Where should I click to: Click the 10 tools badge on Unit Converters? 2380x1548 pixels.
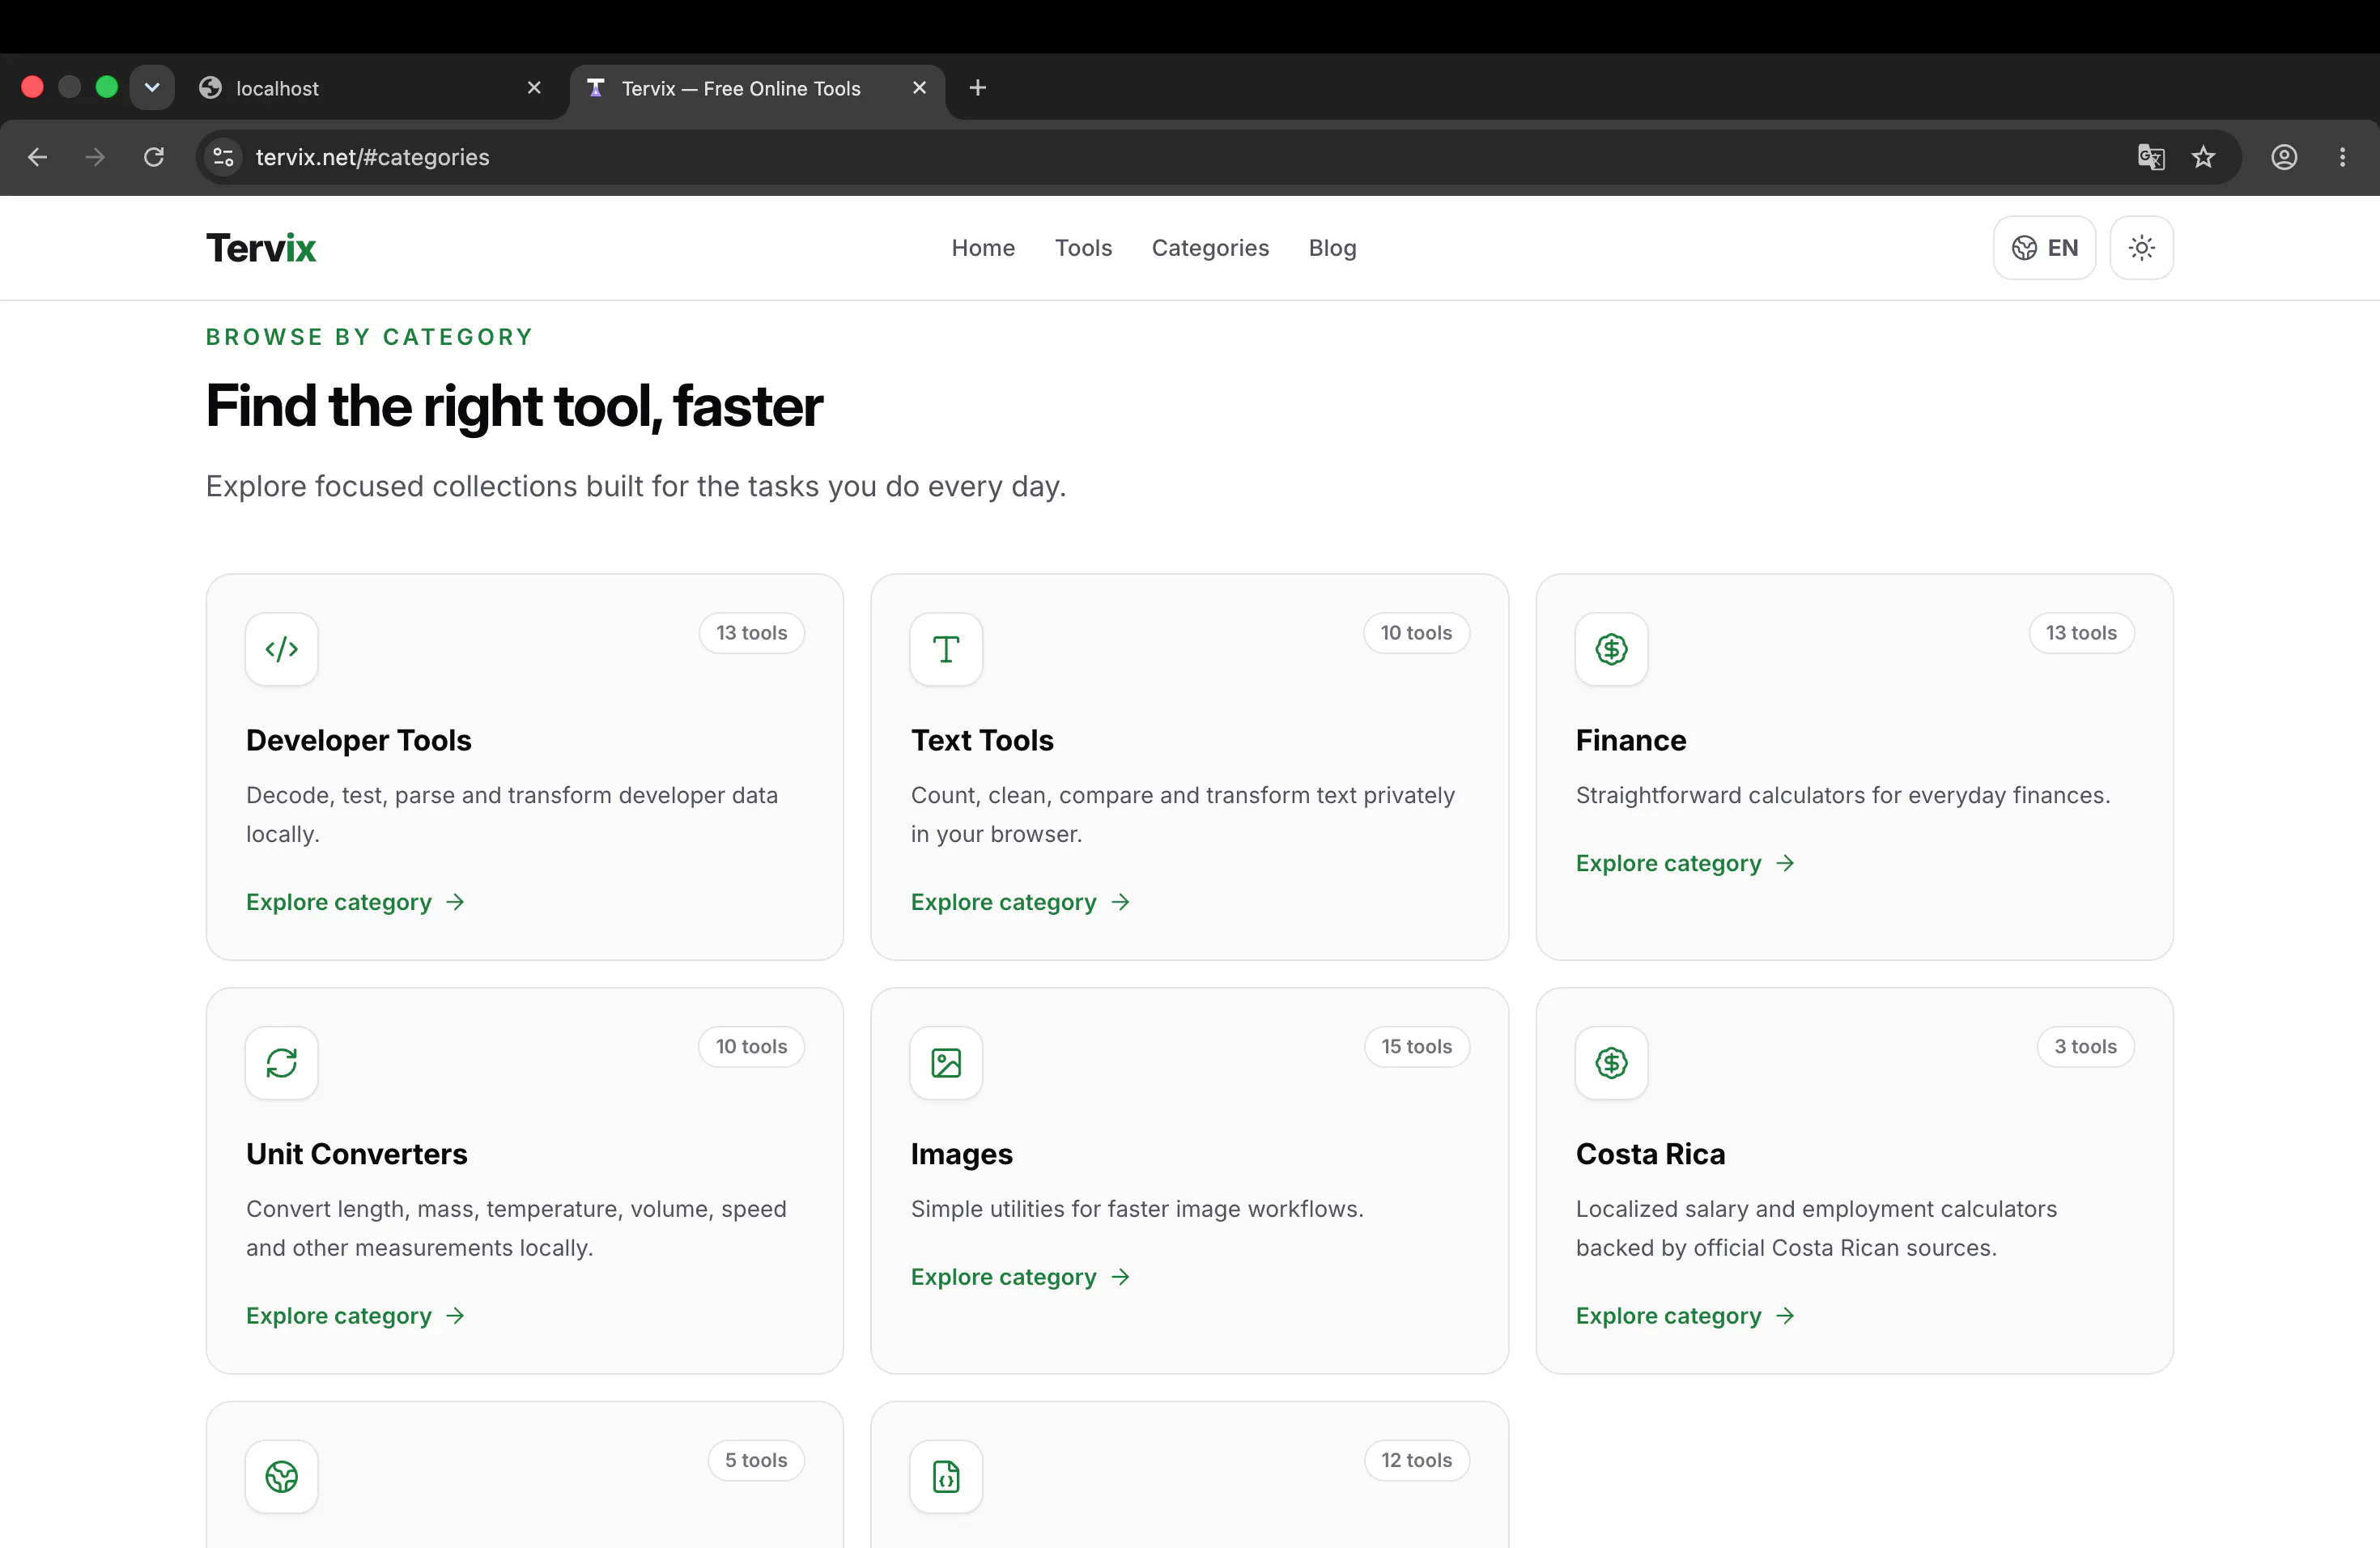751,1047
